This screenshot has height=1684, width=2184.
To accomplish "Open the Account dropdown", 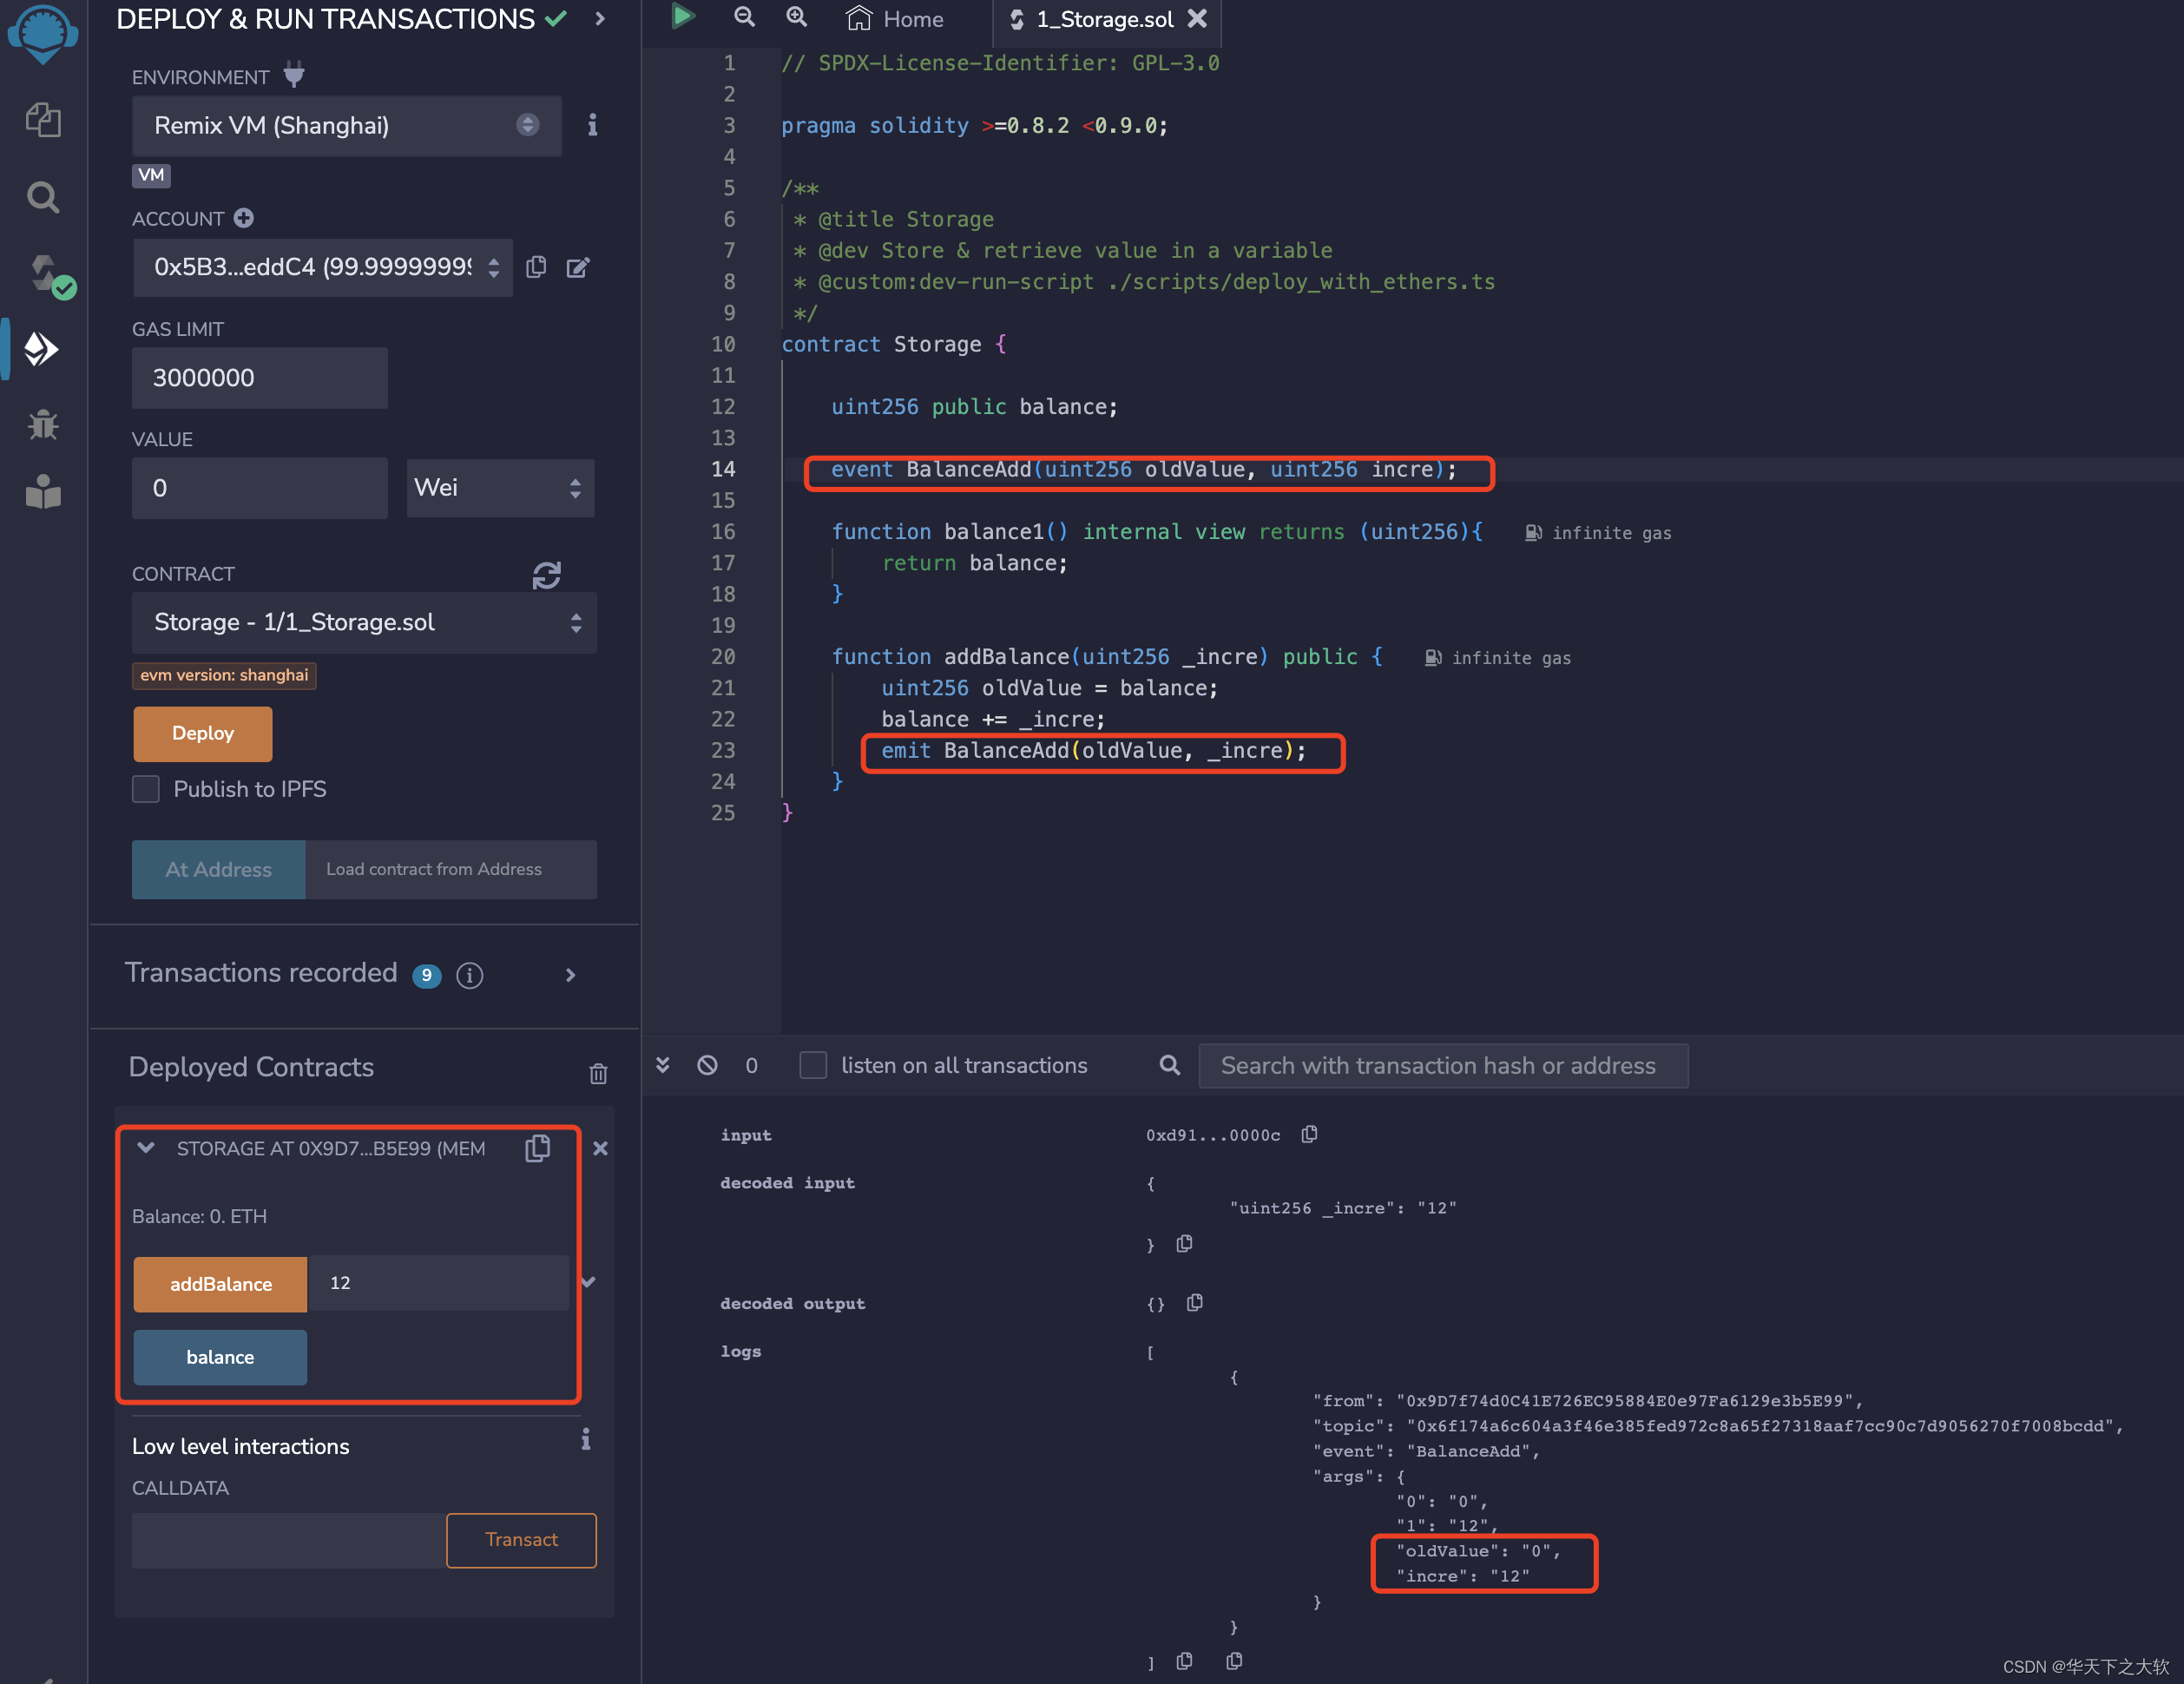I will (x=322, y=267).
